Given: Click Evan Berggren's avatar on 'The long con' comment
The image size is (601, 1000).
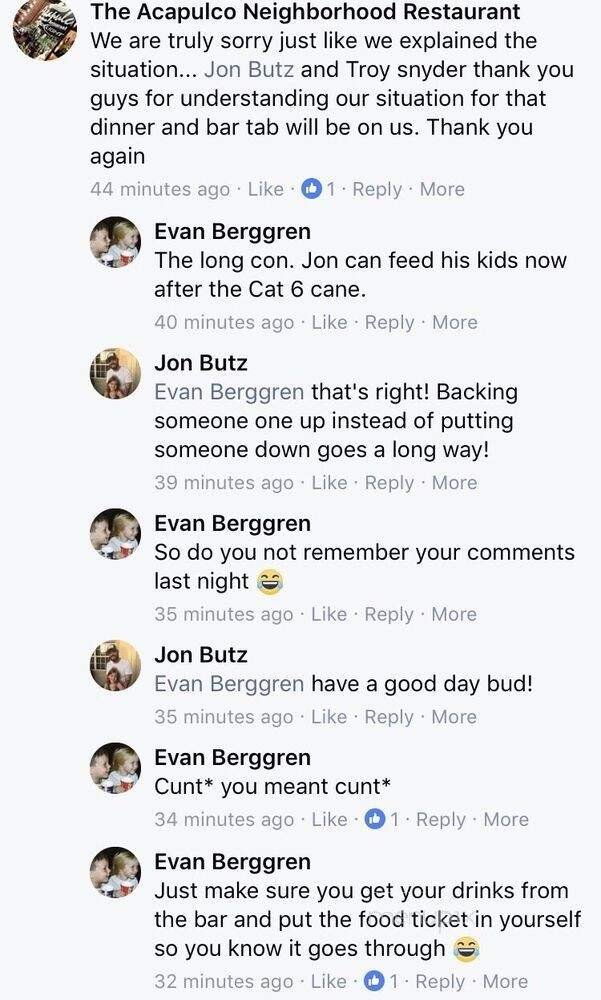Looking at the screenshot, I should pyautogui.click(x=115, y=242).
